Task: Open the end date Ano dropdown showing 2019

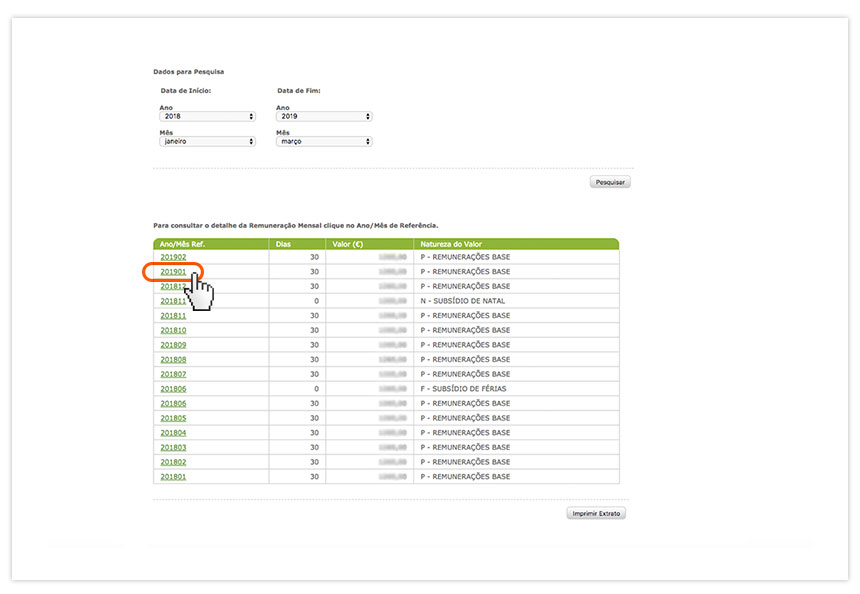Action: [x=324, y=116]
